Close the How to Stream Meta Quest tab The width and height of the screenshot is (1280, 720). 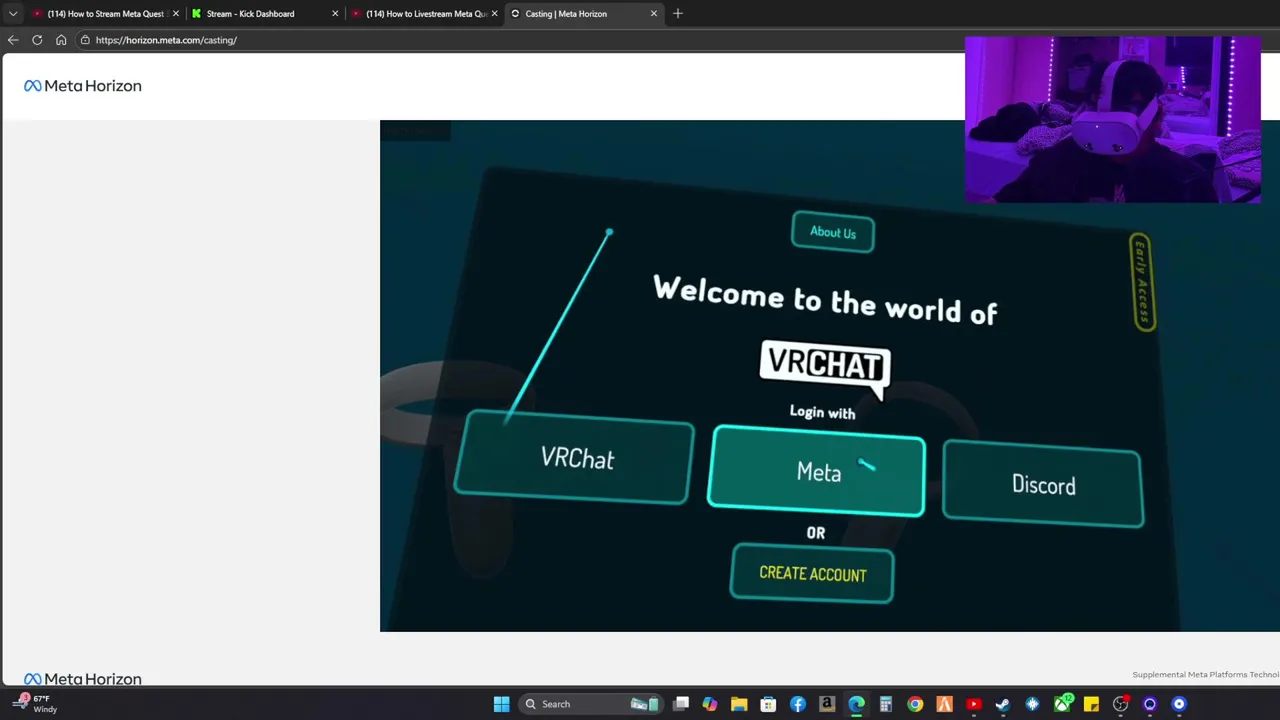pos(176,14)
